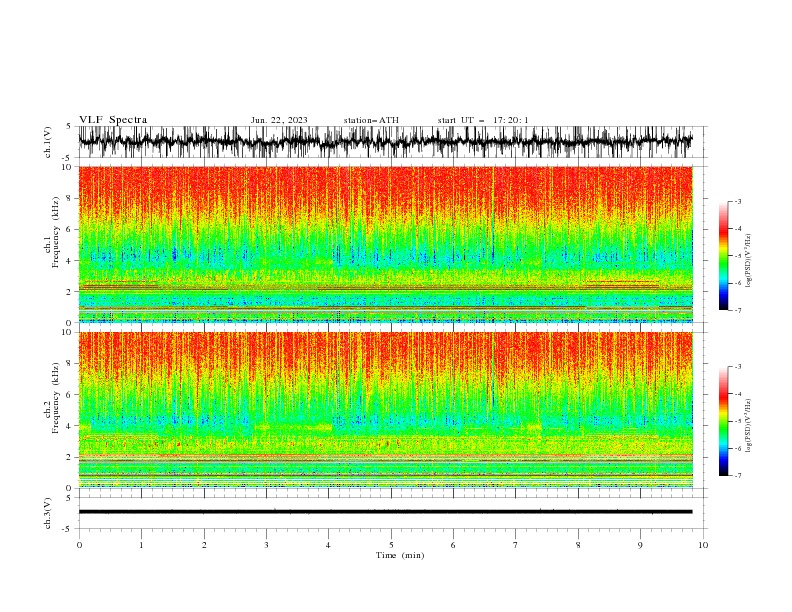Select the date text "Jun. 22, 2023"
Viewport: 792px width, 612px height.
279,120
